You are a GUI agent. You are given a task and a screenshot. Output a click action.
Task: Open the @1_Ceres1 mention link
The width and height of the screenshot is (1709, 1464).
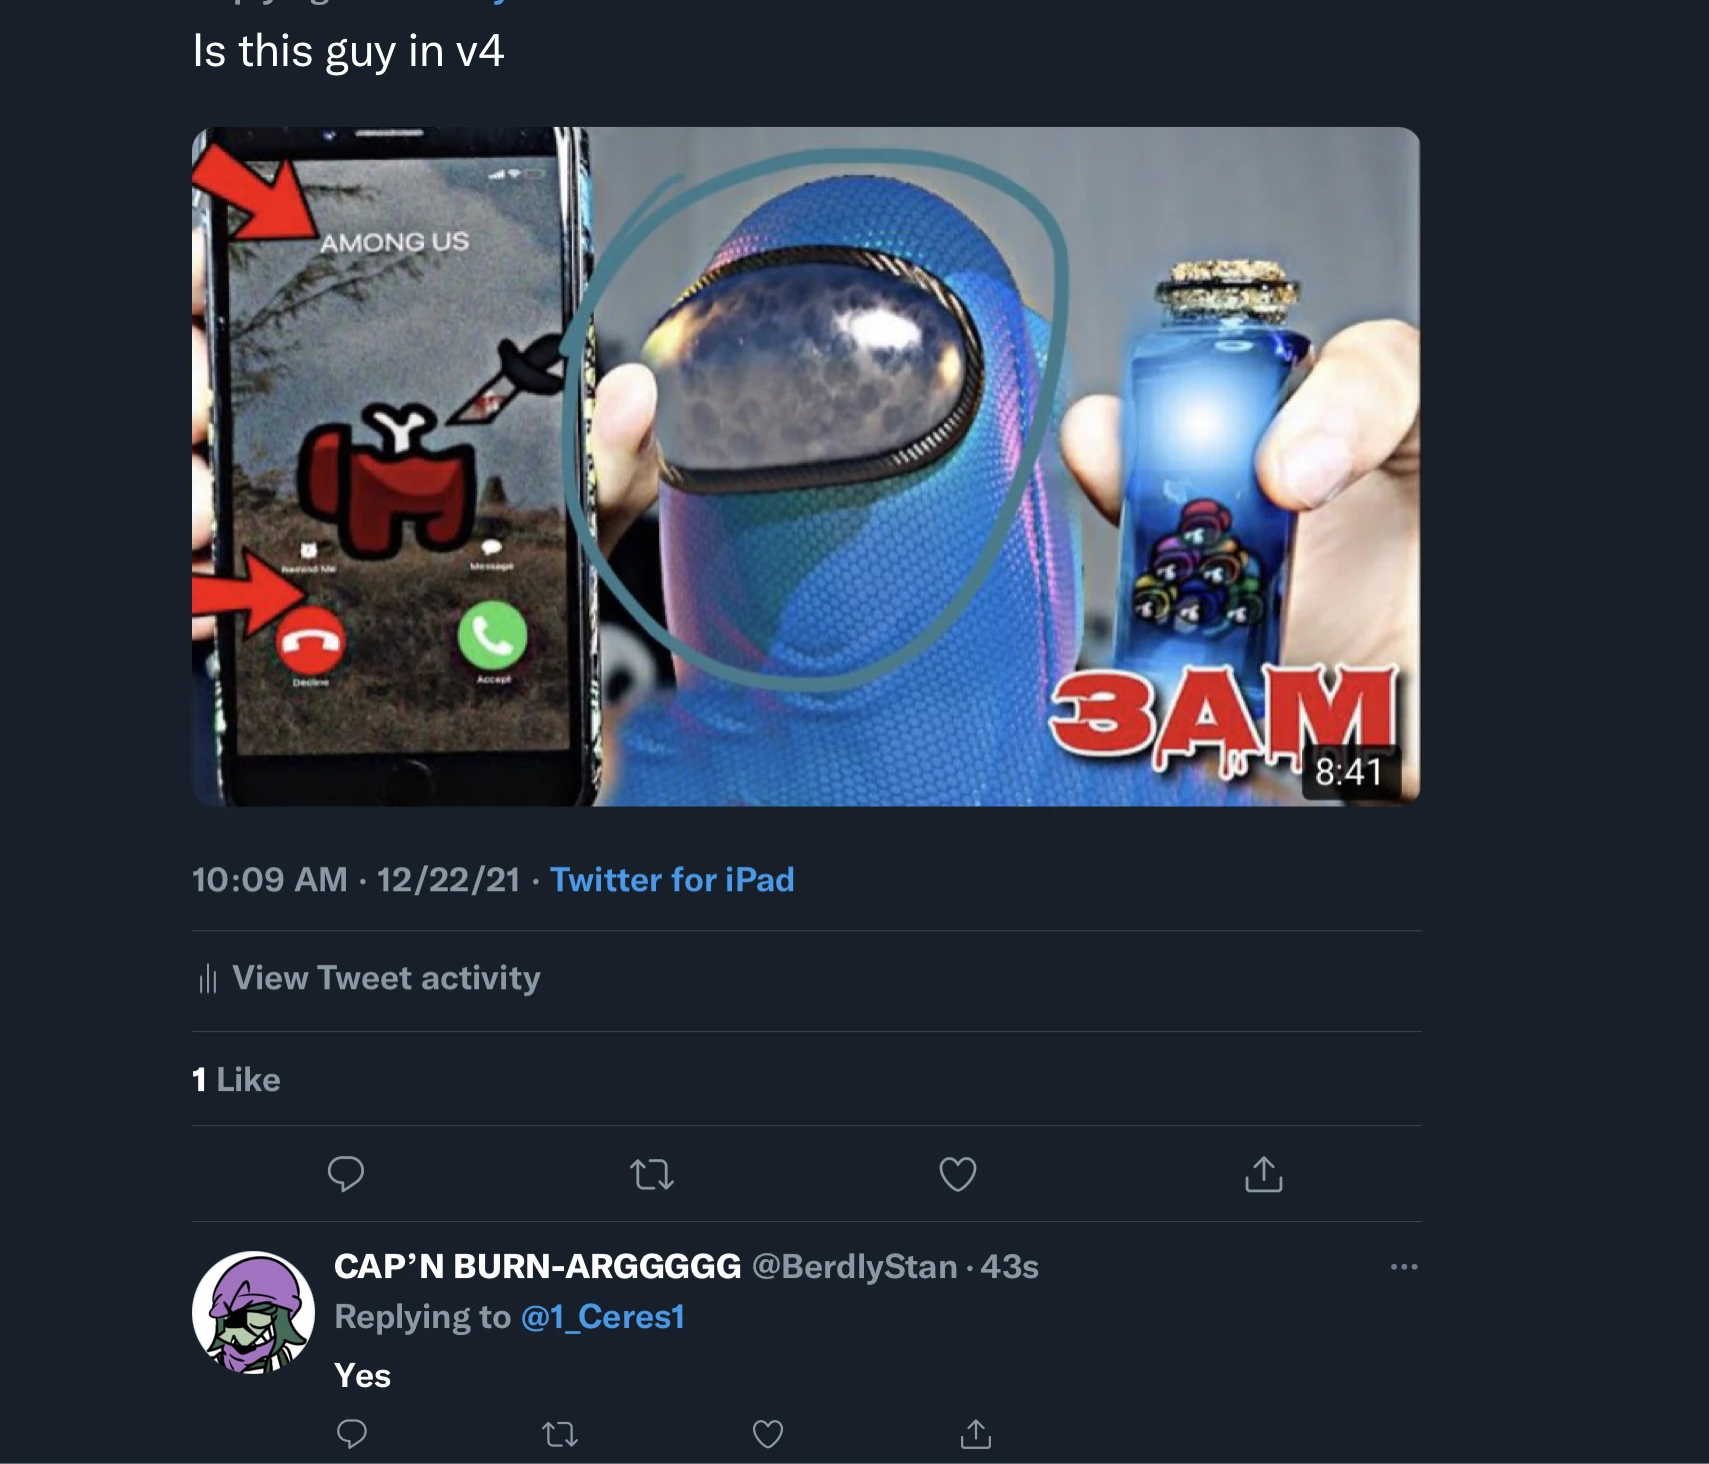click(602, 1317)
